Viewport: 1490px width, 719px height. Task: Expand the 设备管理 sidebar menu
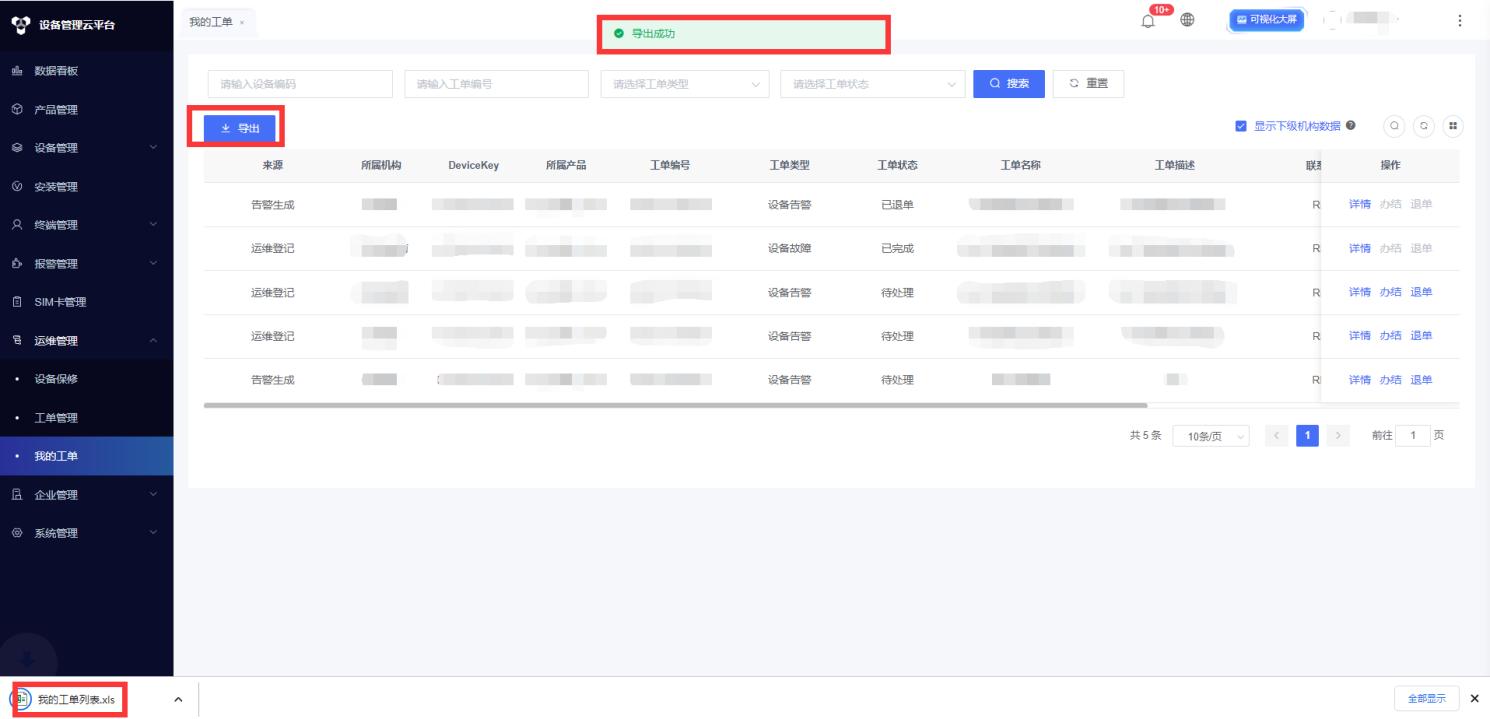point(86,148)
